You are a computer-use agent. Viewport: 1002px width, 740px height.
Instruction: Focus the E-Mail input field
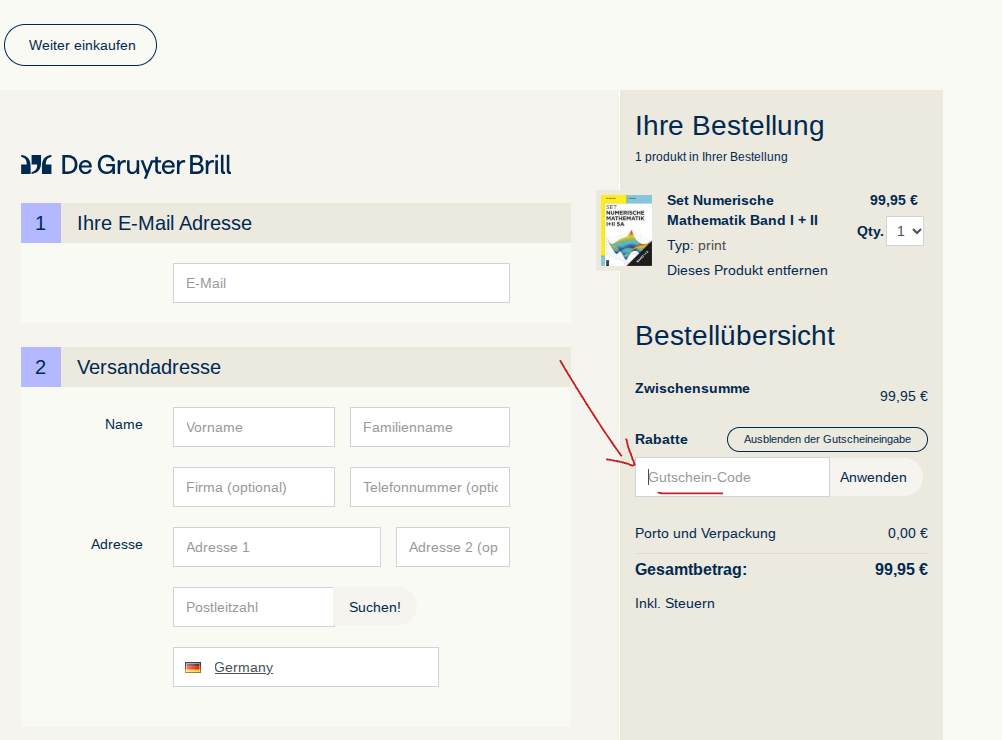[x=341, y=283]
